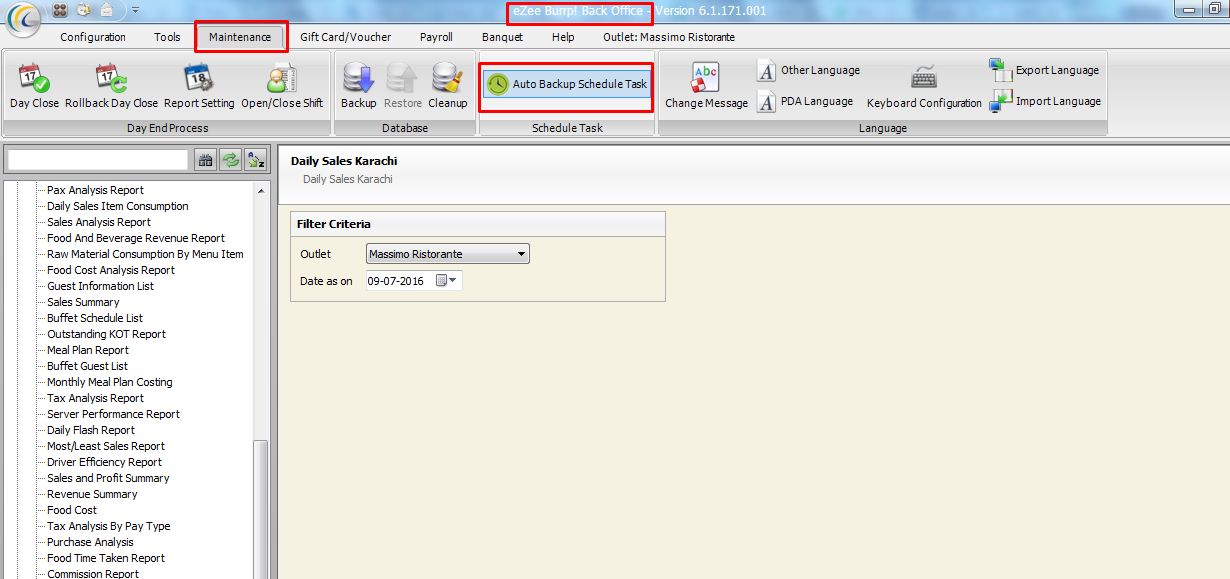Open the Banquet tab
Image resolution: width=1230 pixels, height=579 pixels.
point(502,37)
